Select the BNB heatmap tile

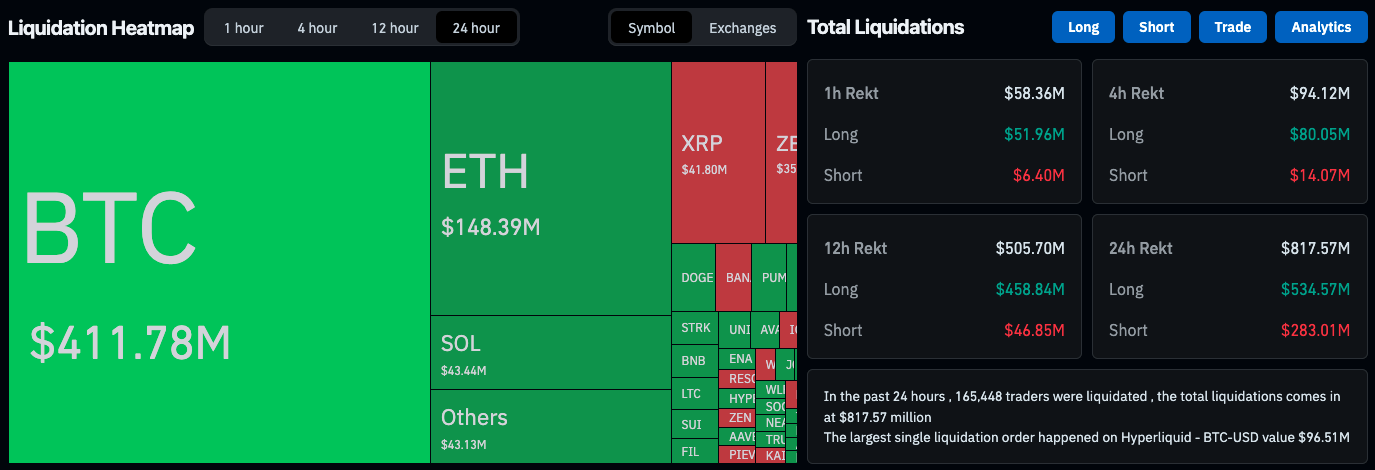694,360
